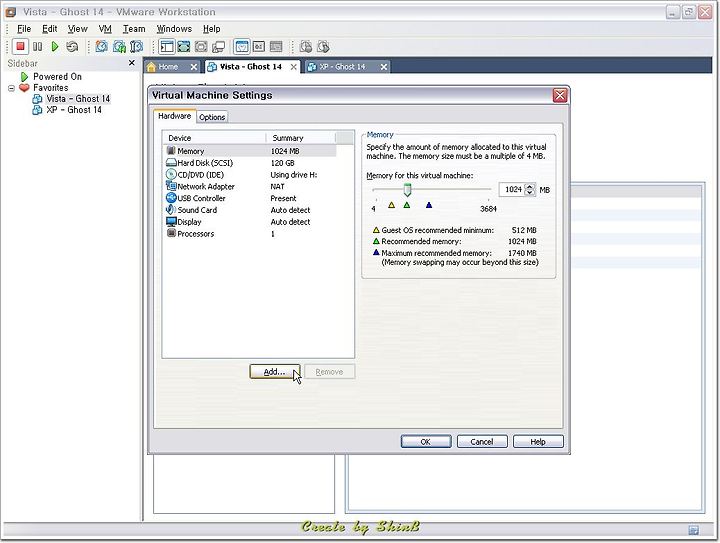Open the Edit menu

coord(50,29)
